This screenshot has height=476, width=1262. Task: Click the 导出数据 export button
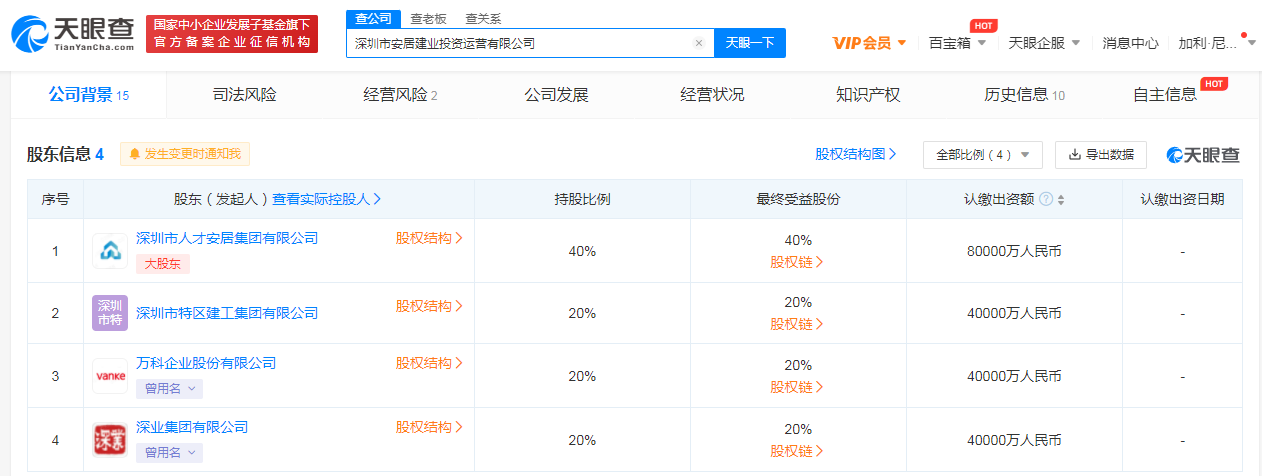click(x=1101, y=155)
